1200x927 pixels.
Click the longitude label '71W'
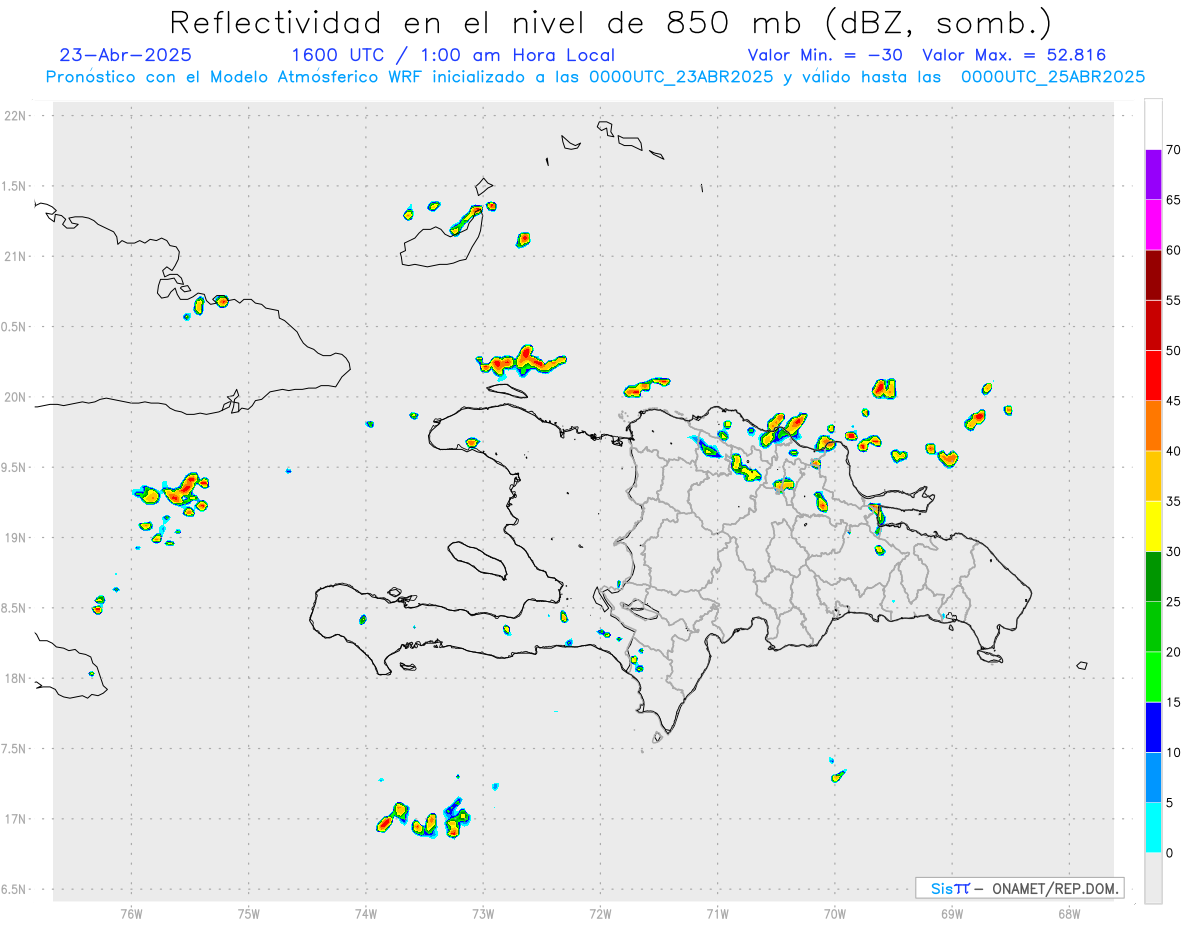click(717, 914)
